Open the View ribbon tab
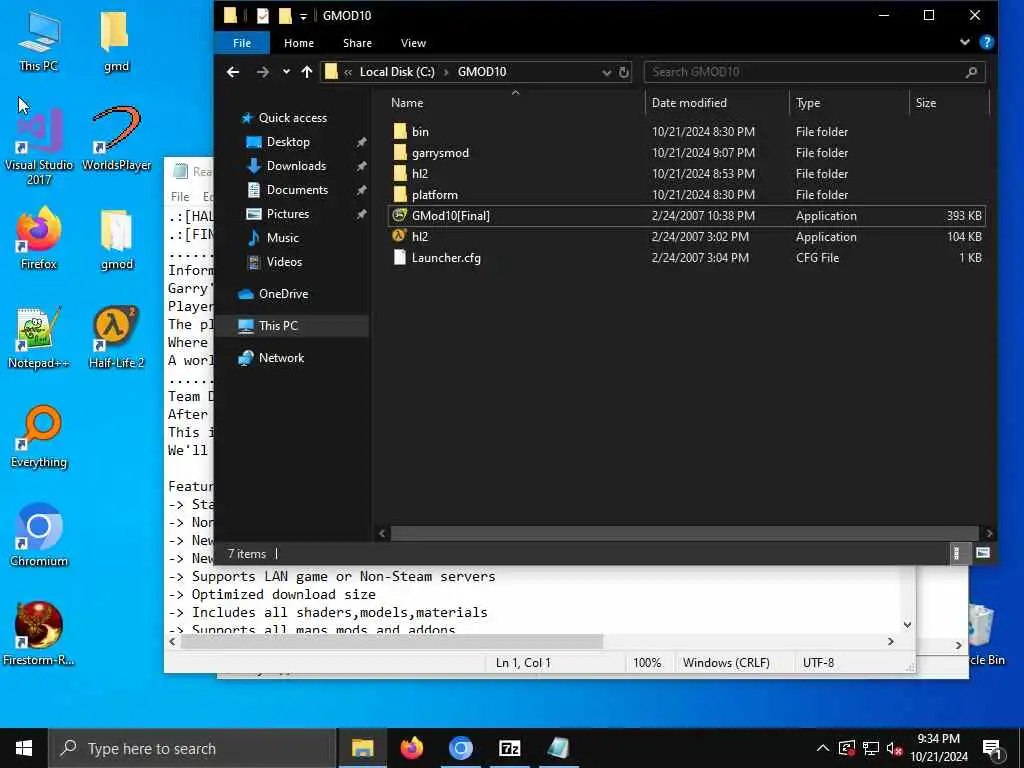Screen dimensions: 1024x768 click(x=413, y=43)
